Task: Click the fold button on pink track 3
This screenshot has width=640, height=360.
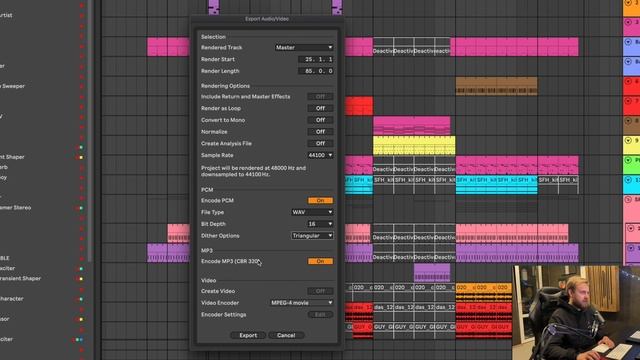Action: click(628, 22)
